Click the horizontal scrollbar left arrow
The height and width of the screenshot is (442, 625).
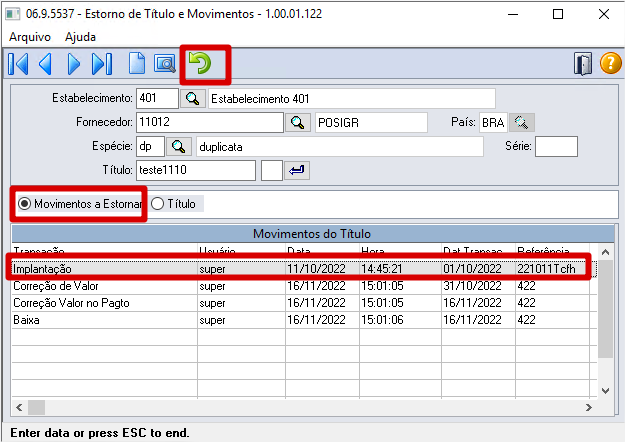click(19, 407)
